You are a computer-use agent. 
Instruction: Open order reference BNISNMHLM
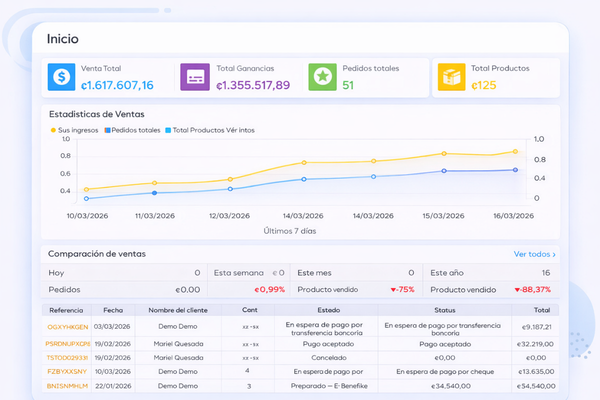[67, 386]
